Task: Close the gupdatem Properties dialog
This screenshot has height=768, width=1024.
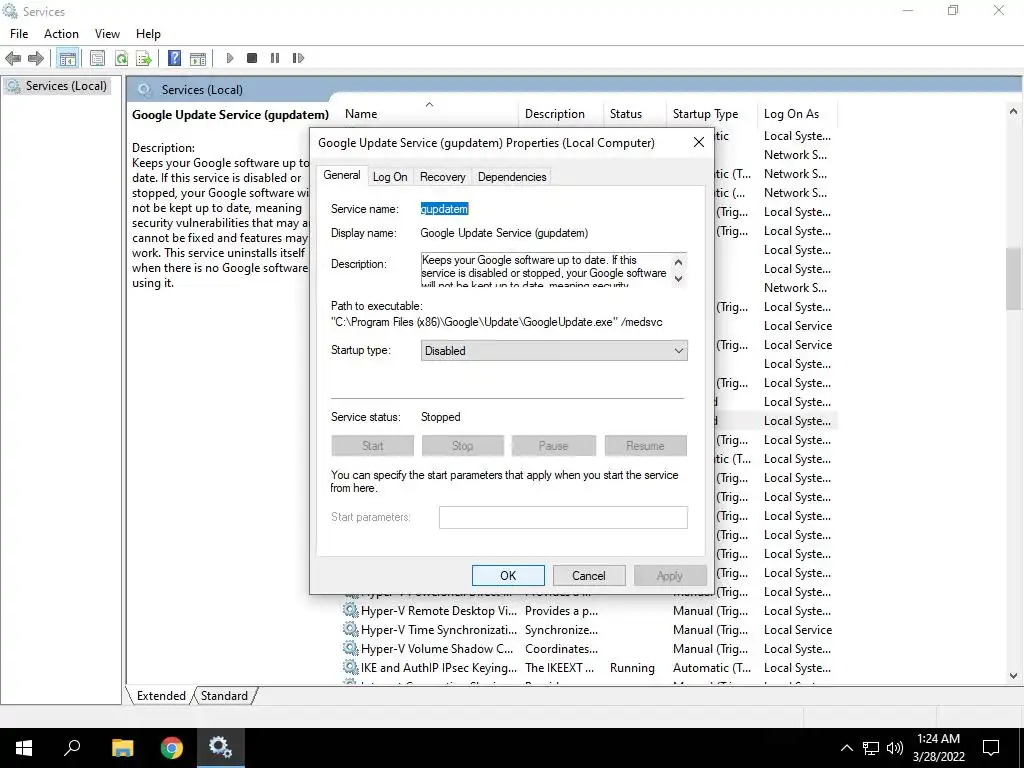Action: [x=698, y=142]
